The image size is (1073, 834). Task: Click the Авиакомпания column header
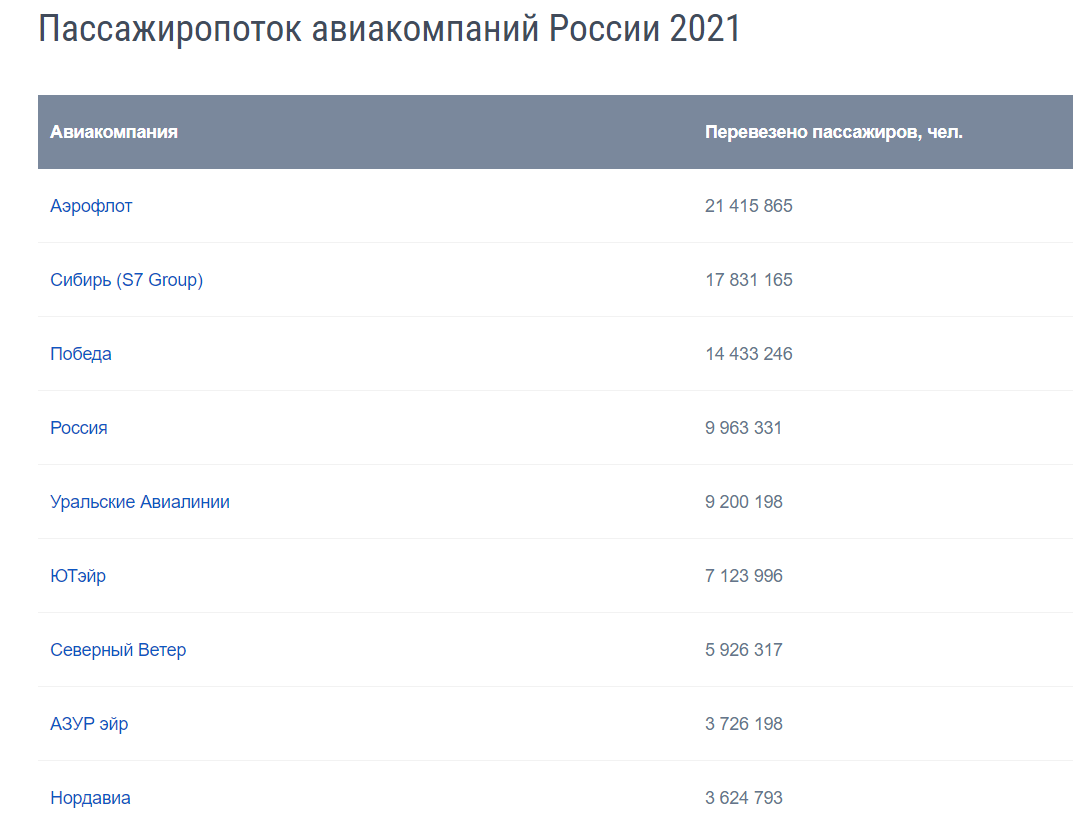114,132
